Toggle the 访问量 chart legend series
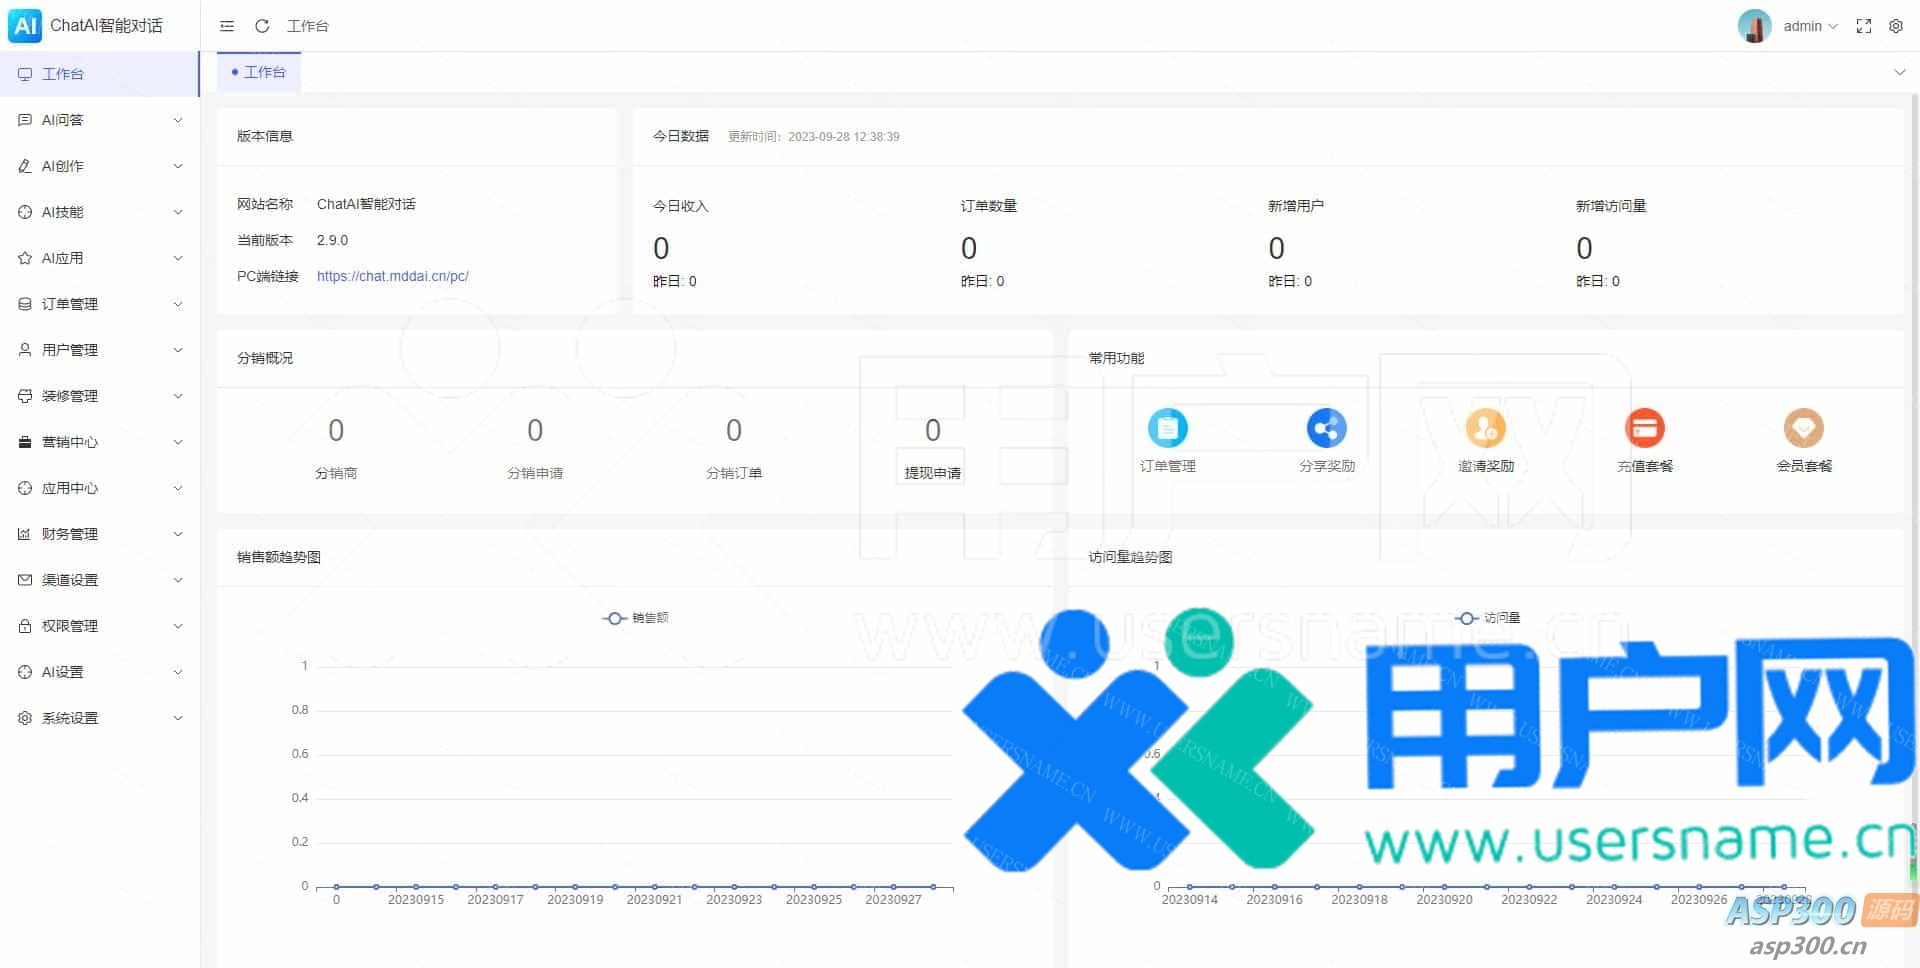This screenshot has height=968, width=1920. [x=1488, y=618]
